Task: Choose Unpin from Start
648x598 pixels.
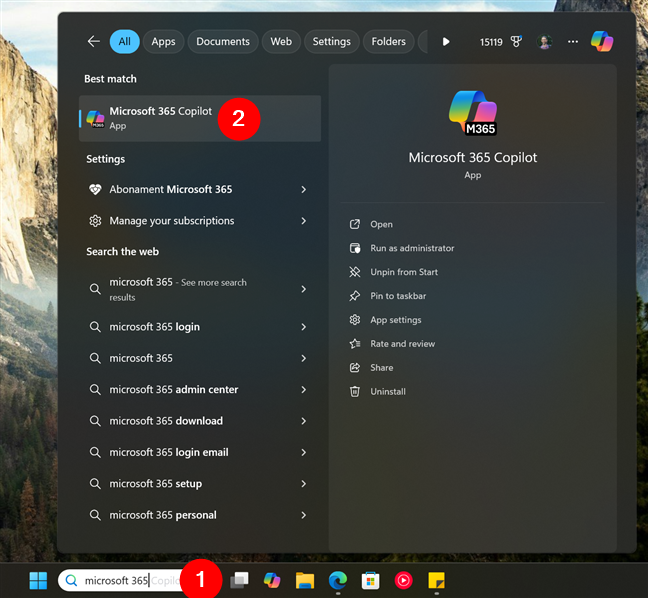Action: [404, 272]
